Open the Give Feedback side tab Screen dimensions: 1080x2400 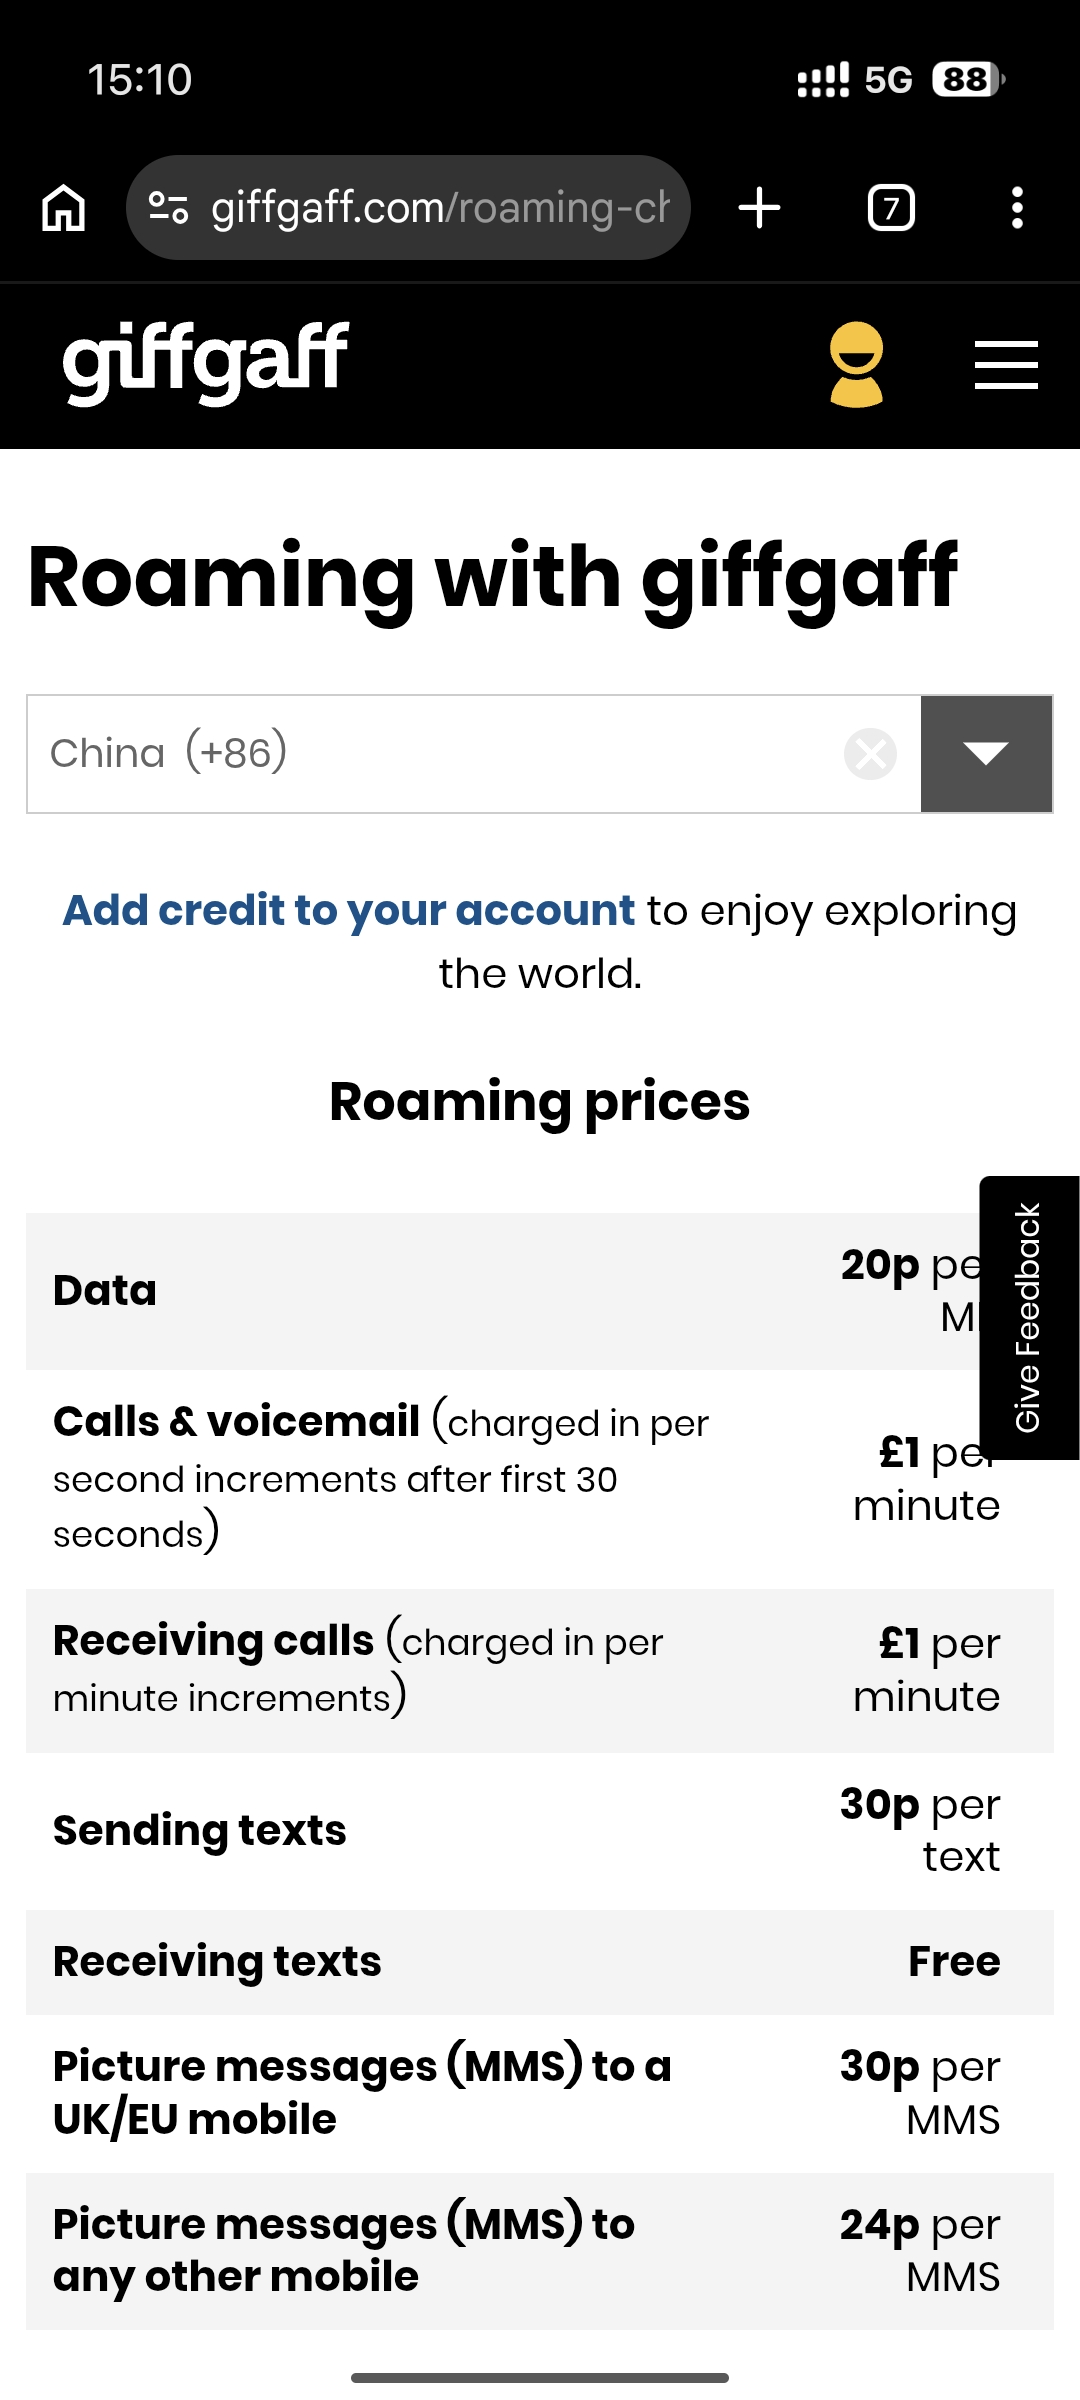[1029, 1317]
